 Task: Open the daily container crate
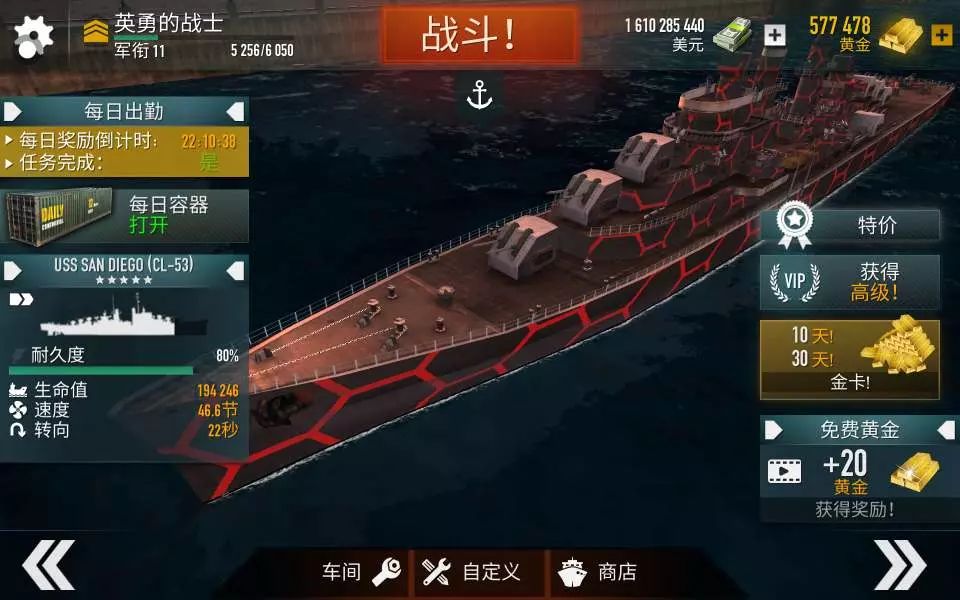click(124, 216)
